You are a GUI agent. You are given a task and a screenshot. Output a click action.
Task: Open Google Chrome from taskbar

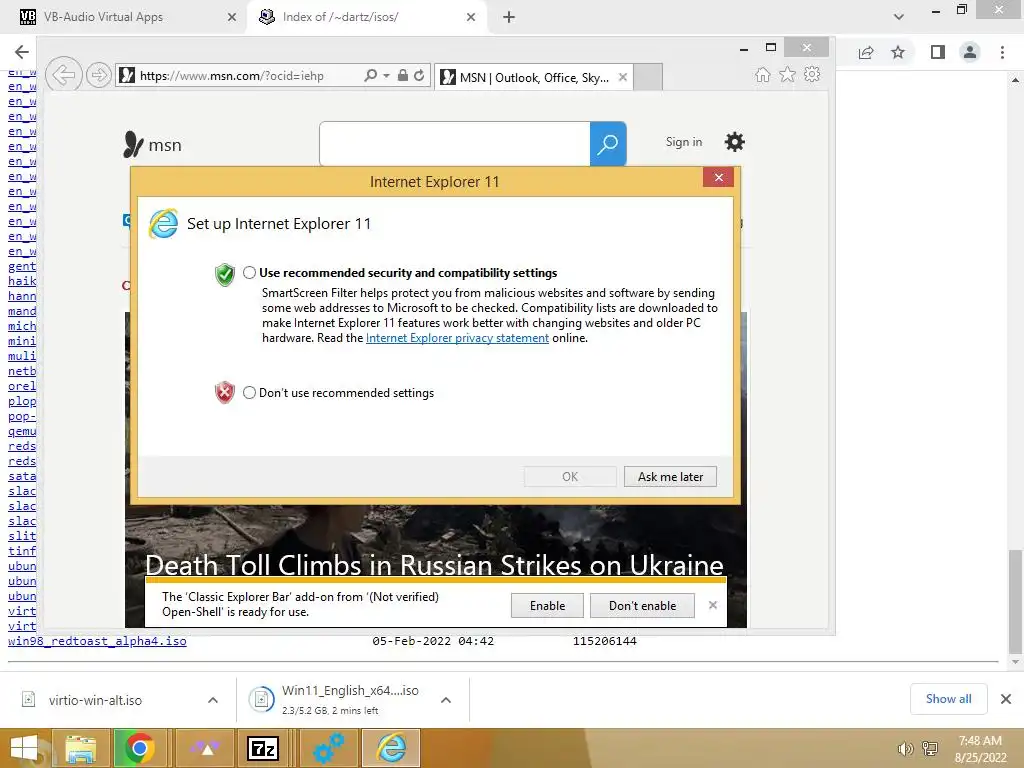pos(139,748)
